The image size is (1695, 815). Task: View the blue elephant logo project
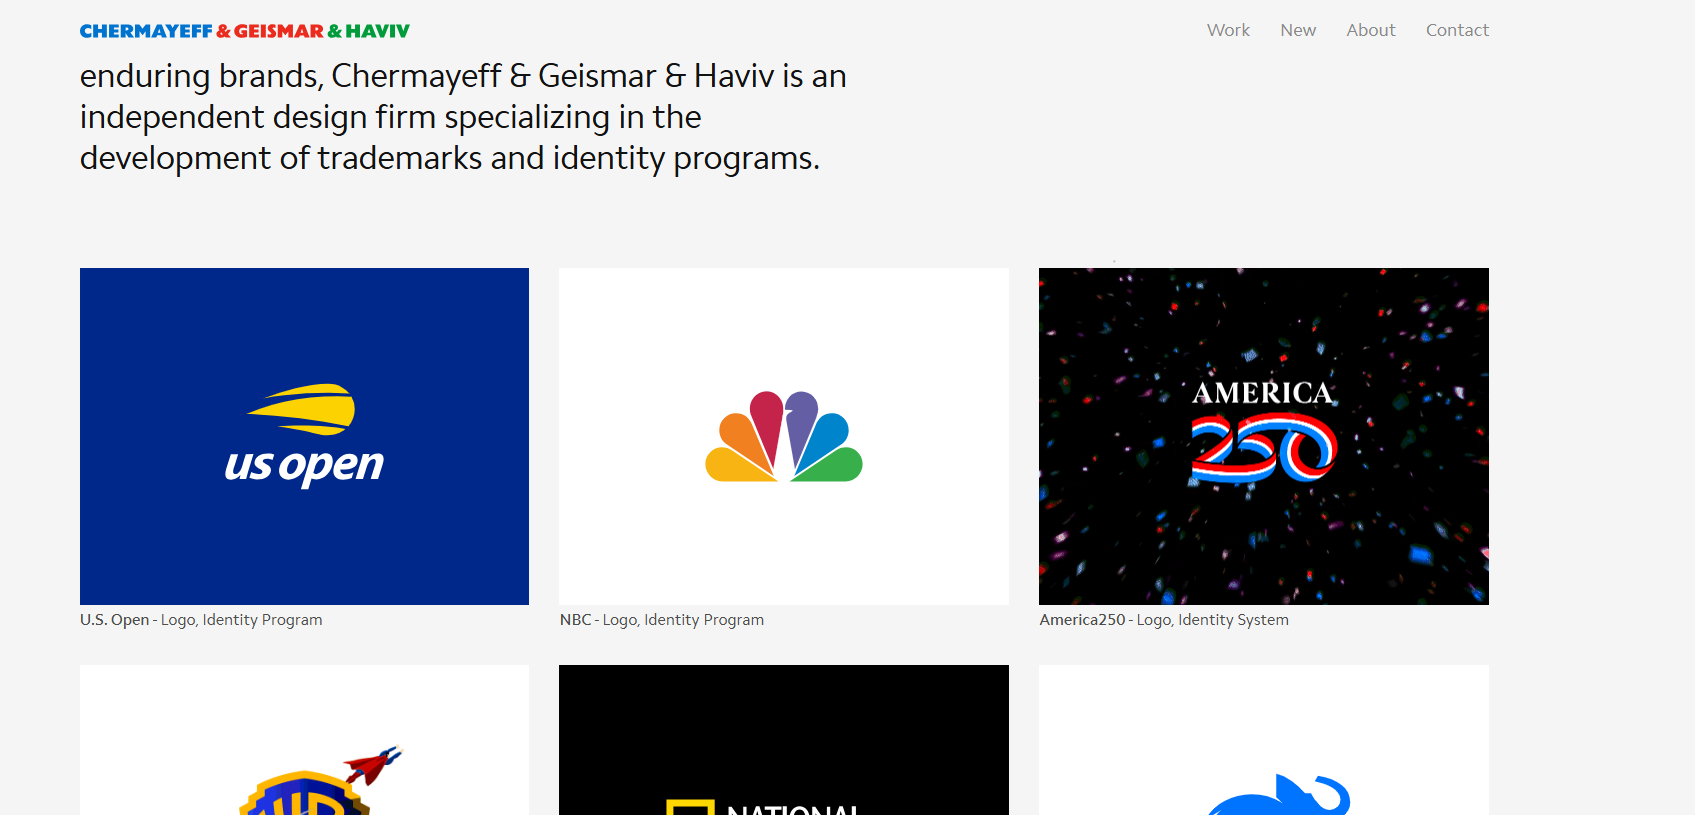click(x=1264, y=740)
